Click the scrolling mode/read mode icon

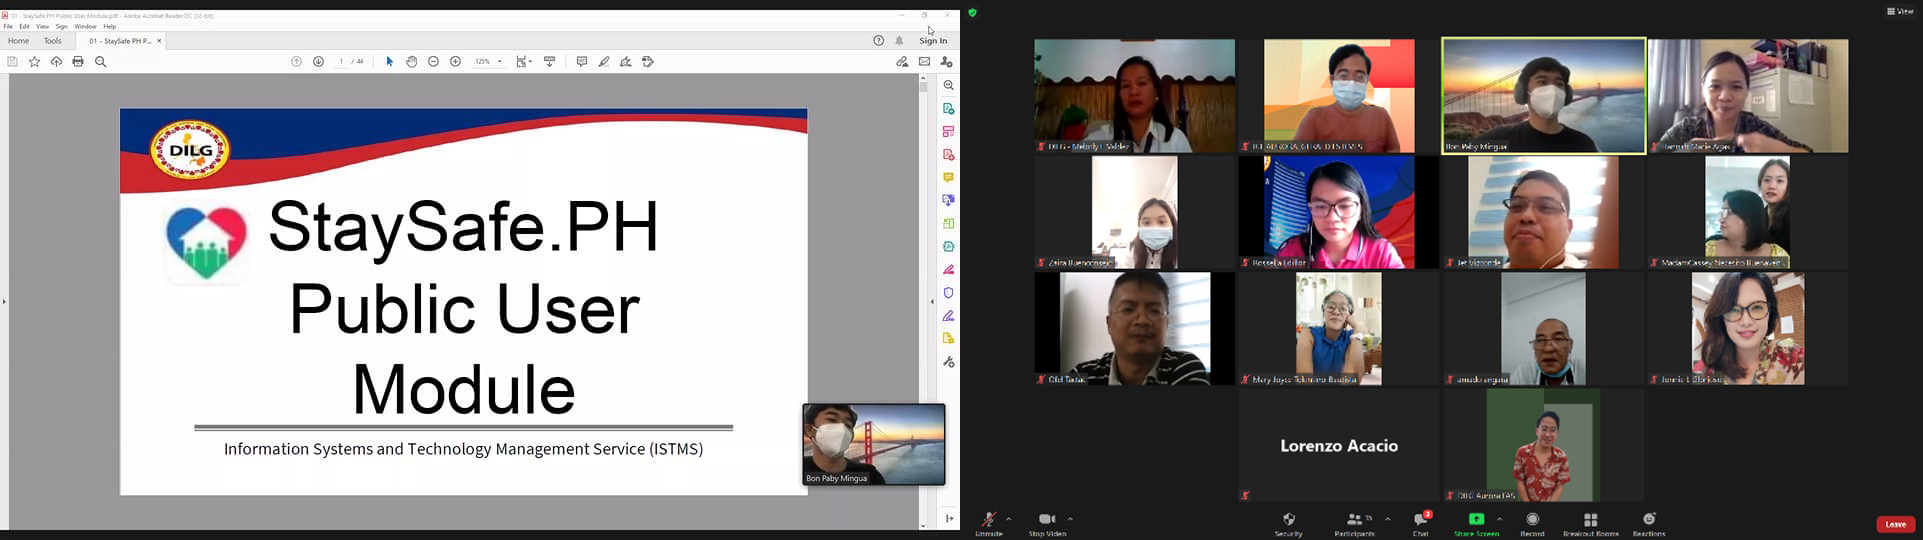549,62
